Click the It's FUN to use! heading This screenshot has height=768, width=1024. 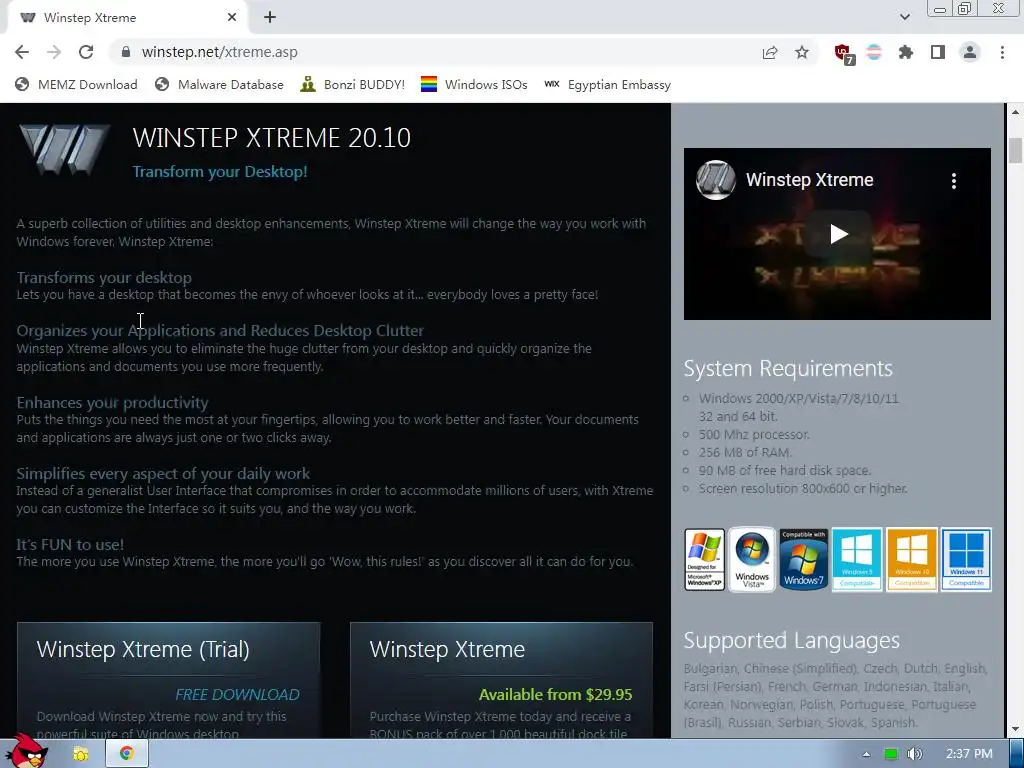coord(70,544)
